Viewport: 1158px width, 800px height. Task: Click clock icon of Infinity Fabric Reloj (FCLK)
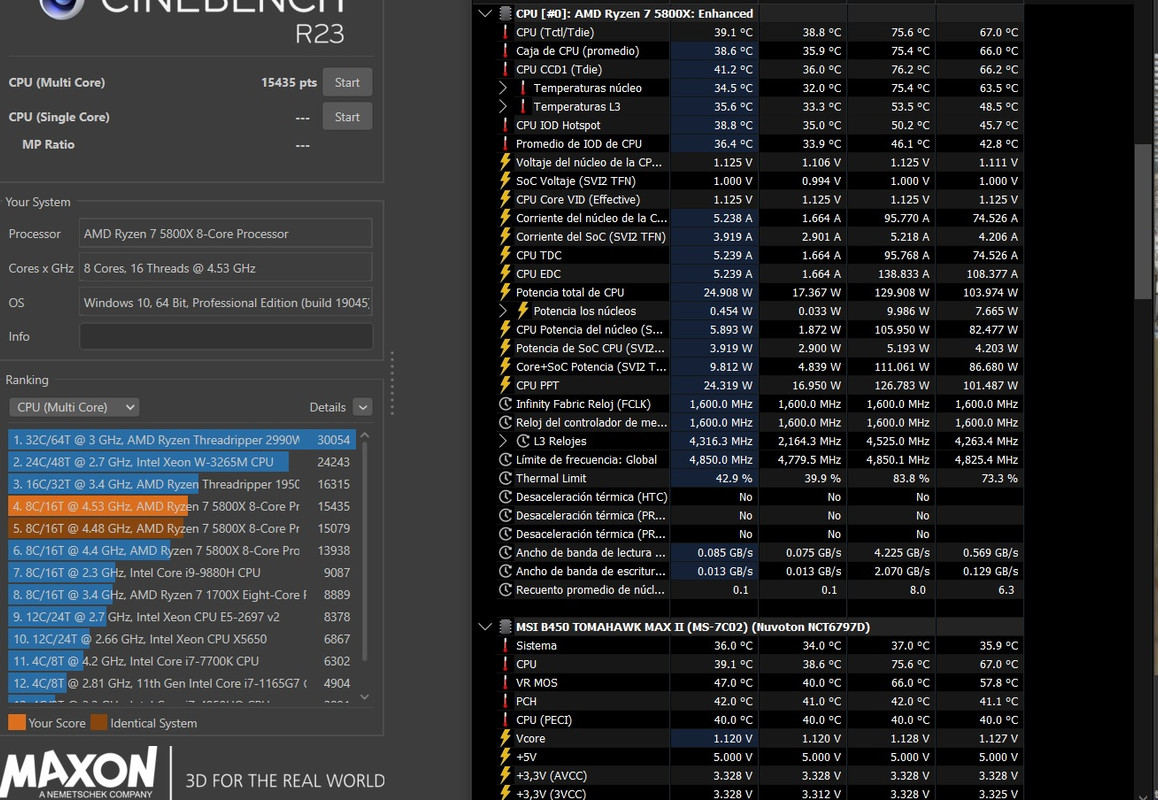coord(505,404)
